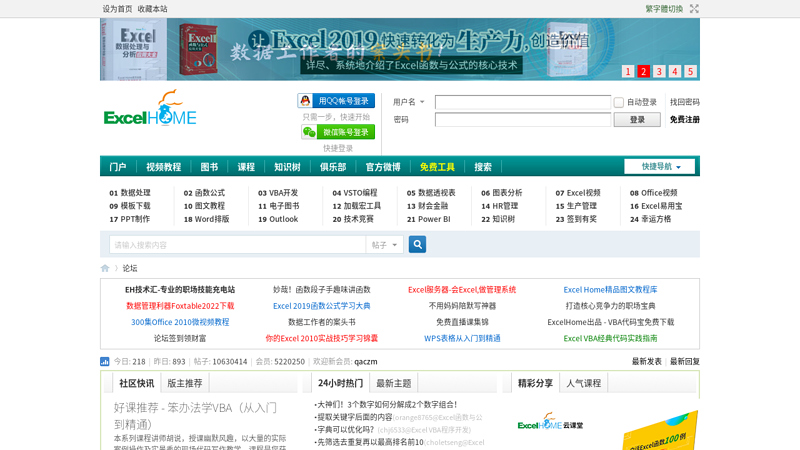Image resolution: width=800 pixels, height=450 pixels.
Task: Click the 登录 button
Action: [637, 119]
